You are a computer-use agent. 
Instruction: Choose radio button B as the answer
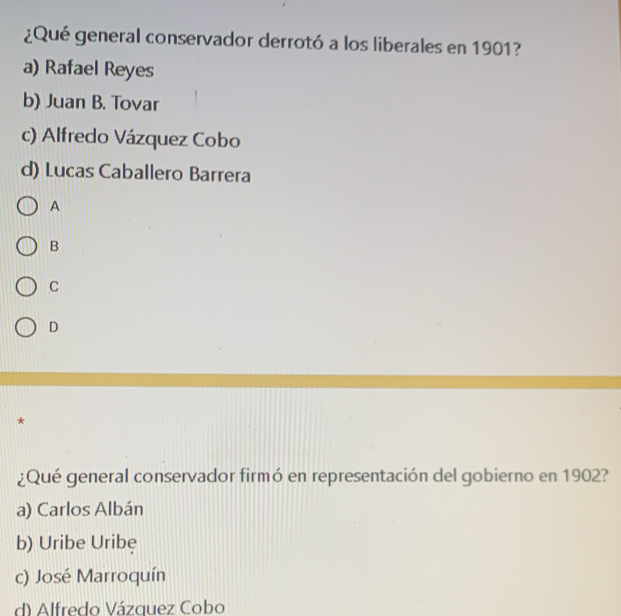(31, 247)
